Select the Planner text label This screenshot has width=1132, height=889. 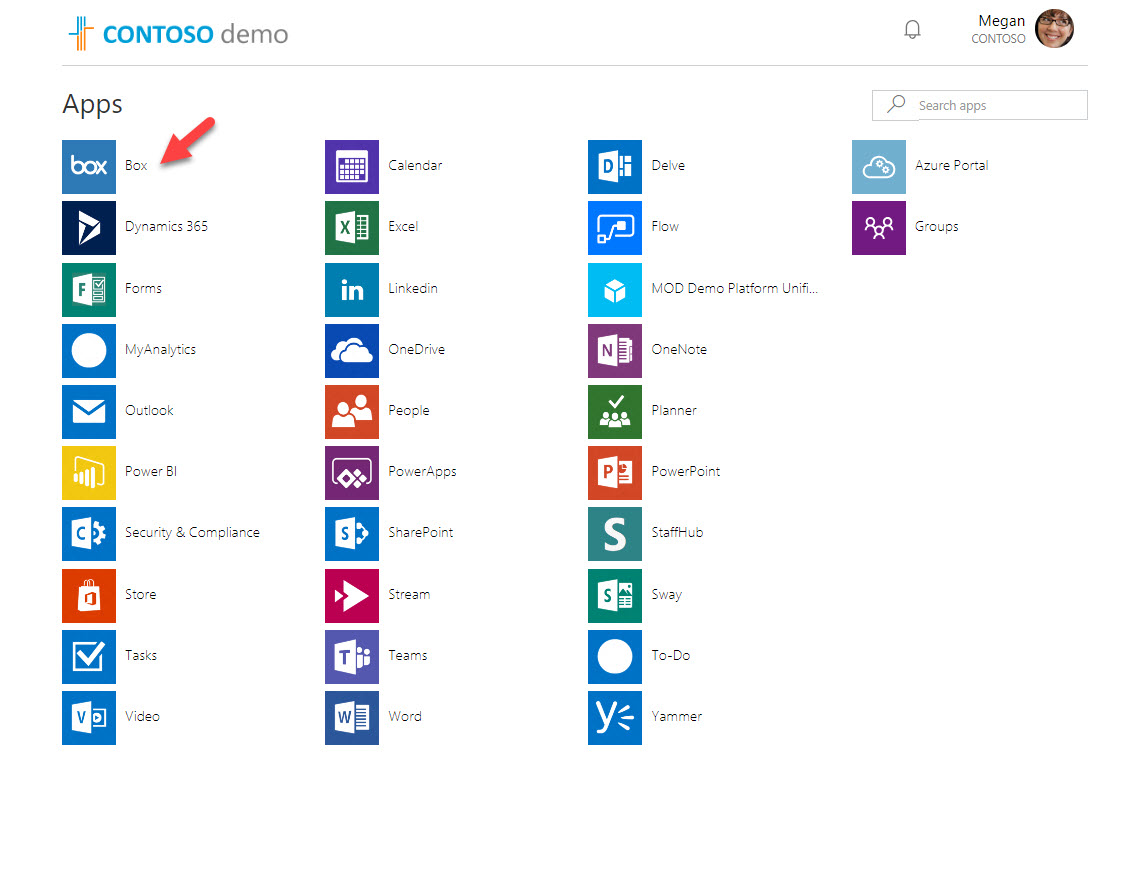[x=674, y=410]
